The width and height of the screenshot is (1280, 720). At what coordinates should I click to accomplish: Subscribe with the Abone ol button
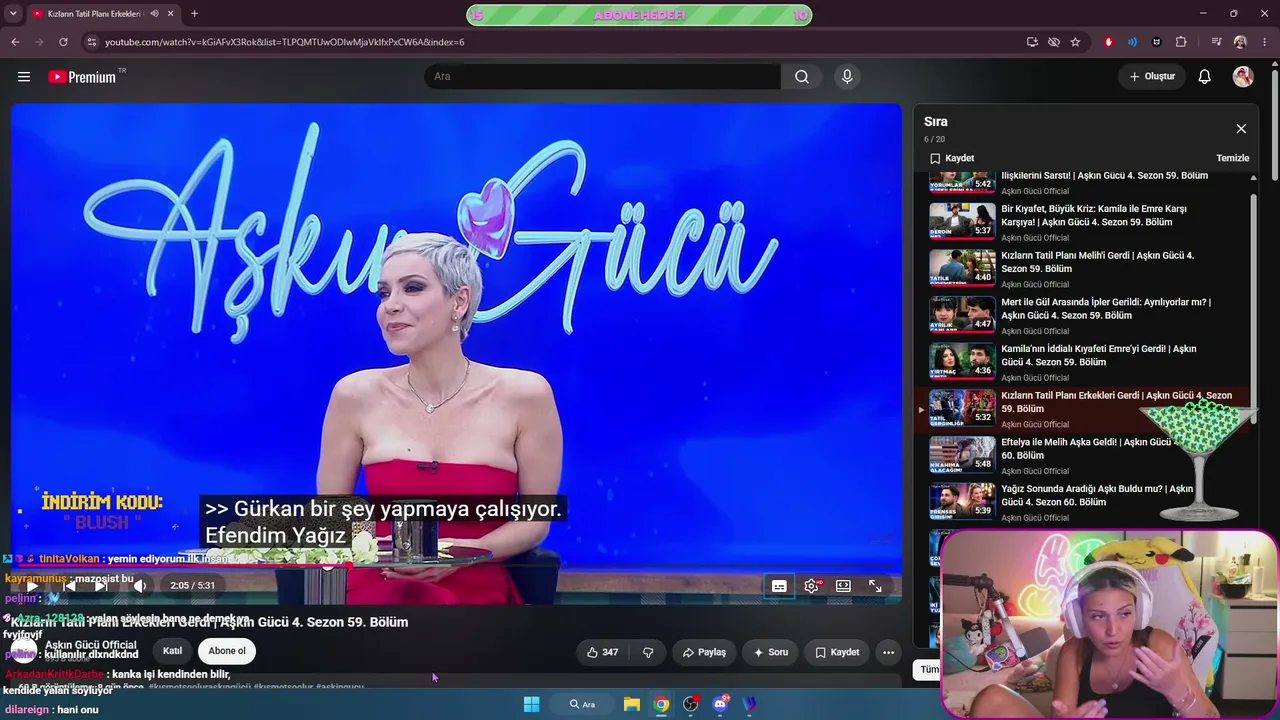[227, 651]
